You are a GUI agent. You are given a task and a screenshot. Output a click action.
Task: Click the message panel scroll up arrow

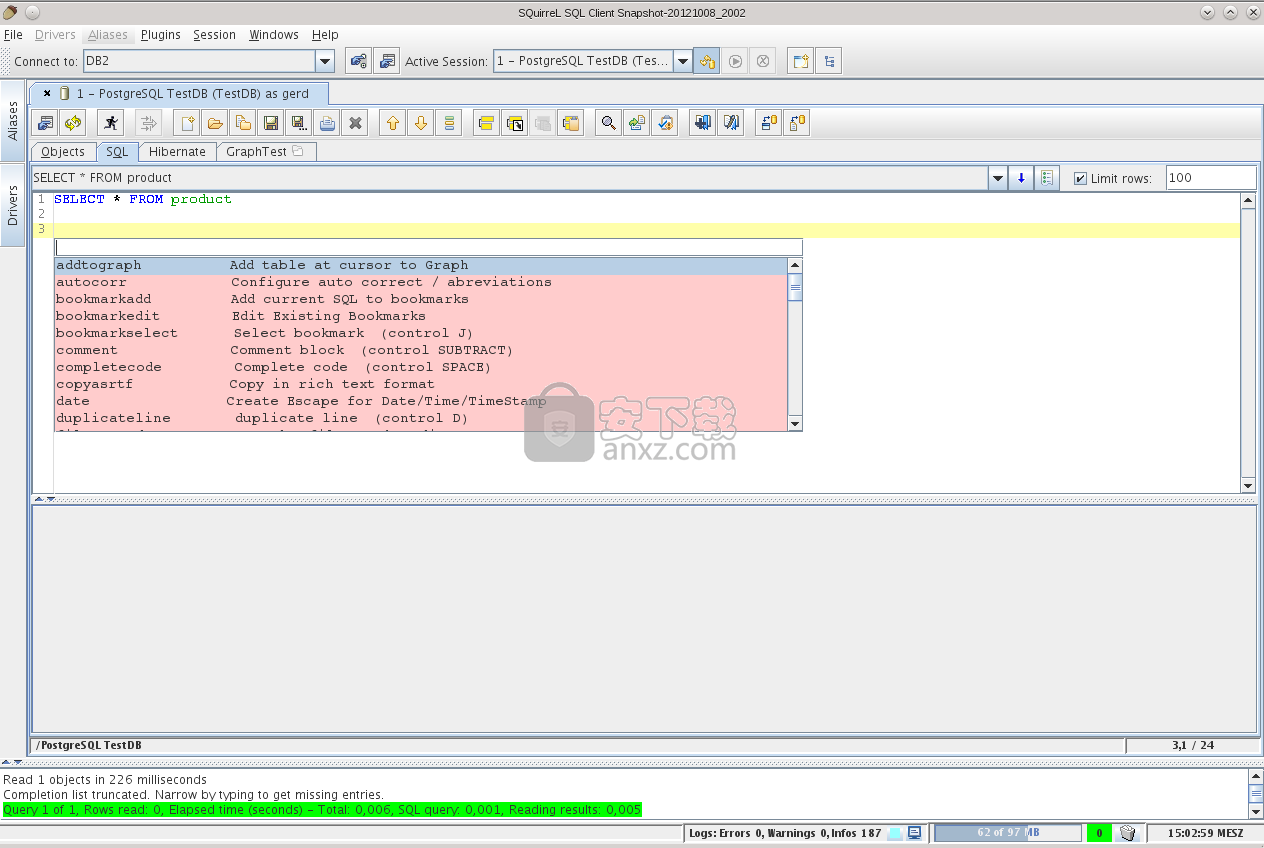[1256, 777]
